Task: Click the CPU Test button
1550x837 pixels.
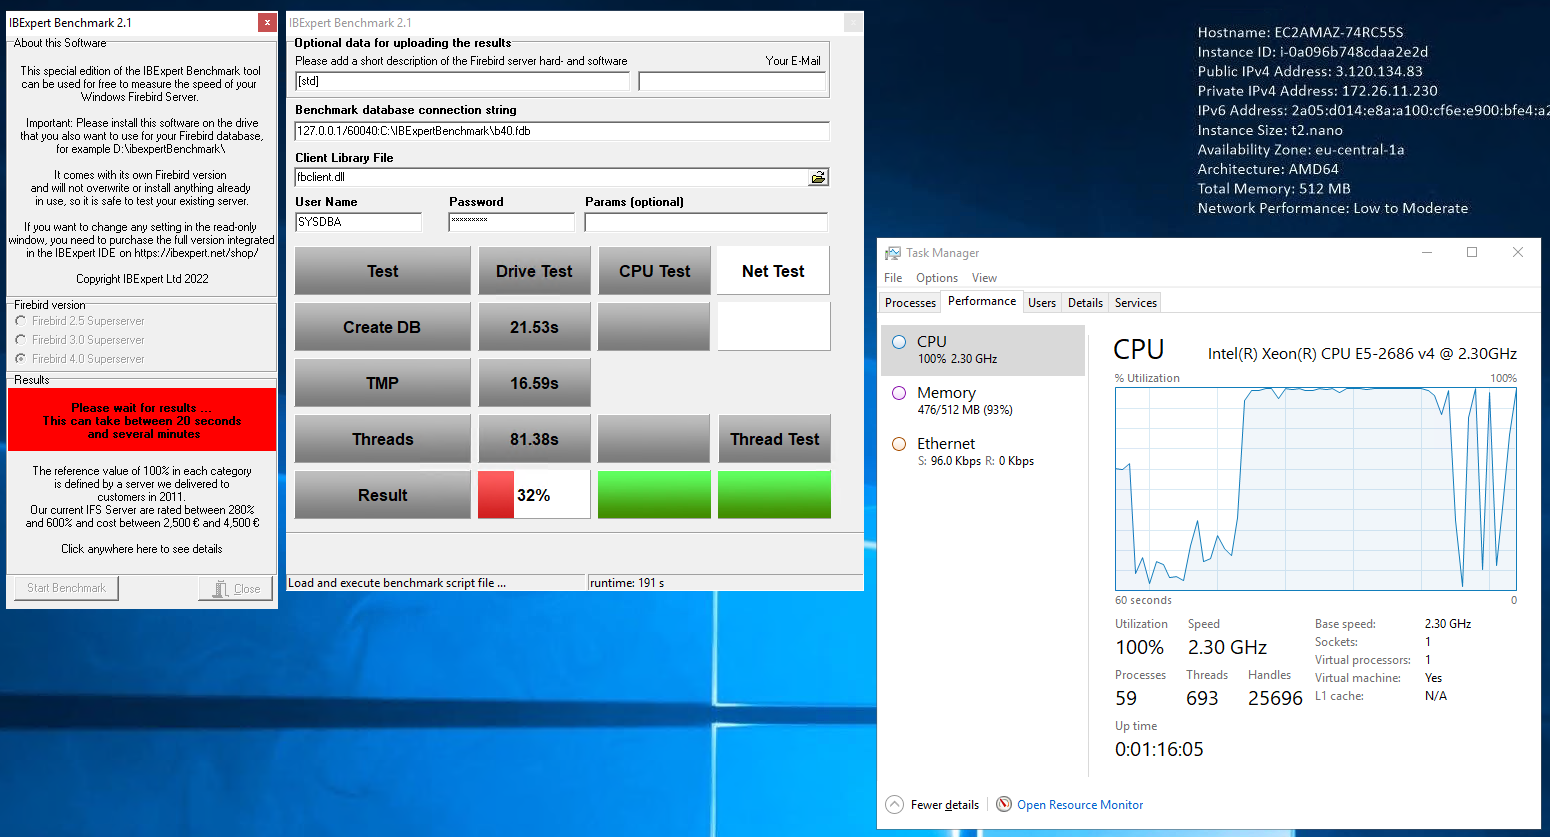Action: point(654,271)
